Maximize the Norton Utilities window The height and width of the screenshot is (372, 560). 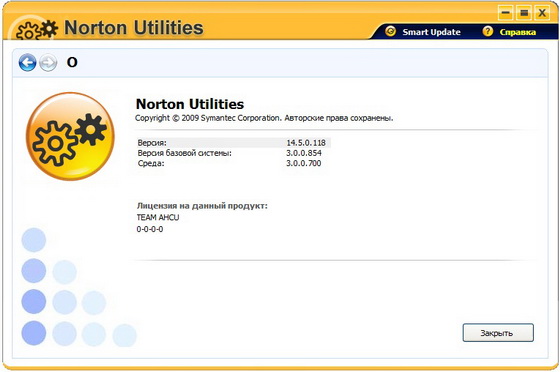(x=524, y=13)
